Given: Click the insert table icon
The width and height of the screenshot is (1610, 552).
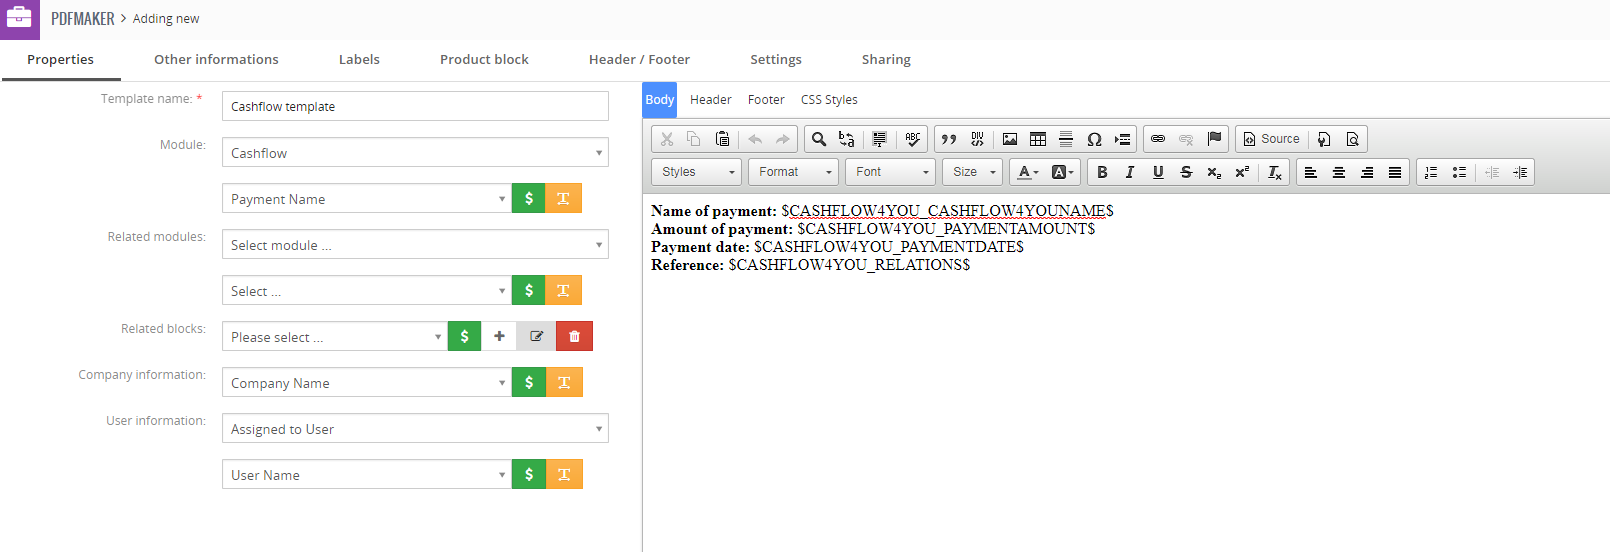Looking at the screenshot, I should point(1038,139).
